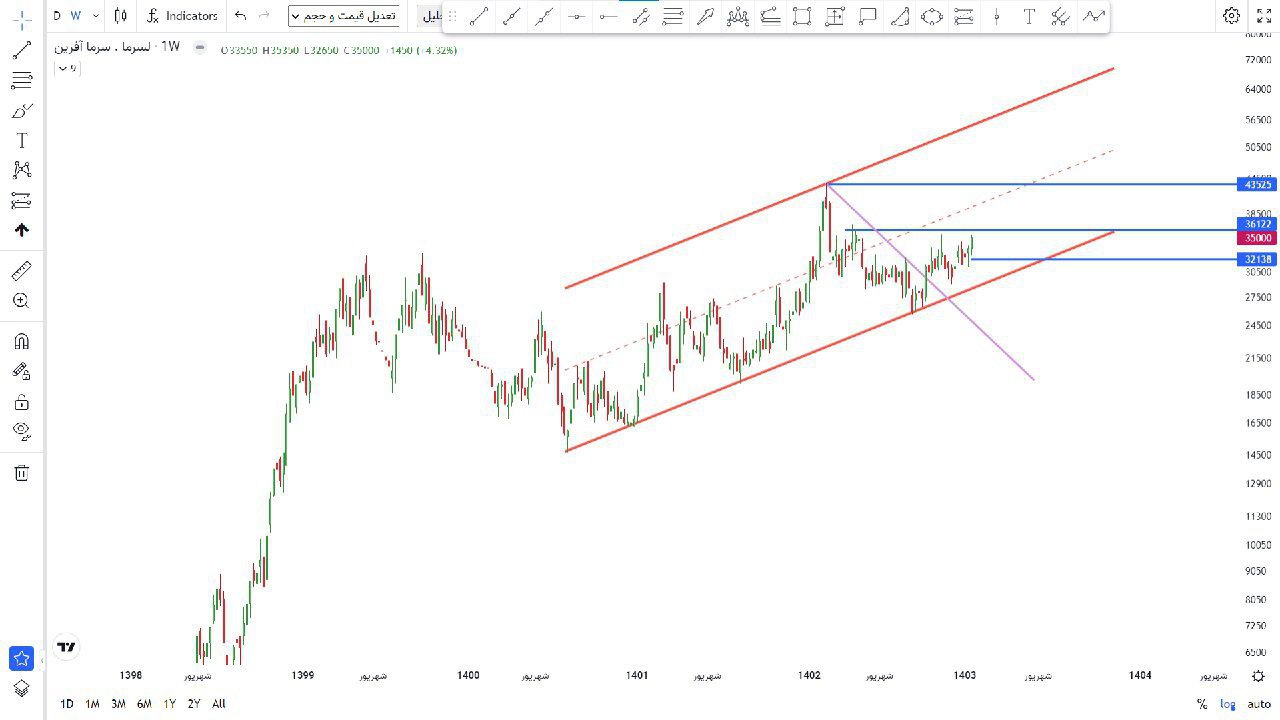
Task: Toggle stay in drawing mode
Action: [x=21, y=371]
